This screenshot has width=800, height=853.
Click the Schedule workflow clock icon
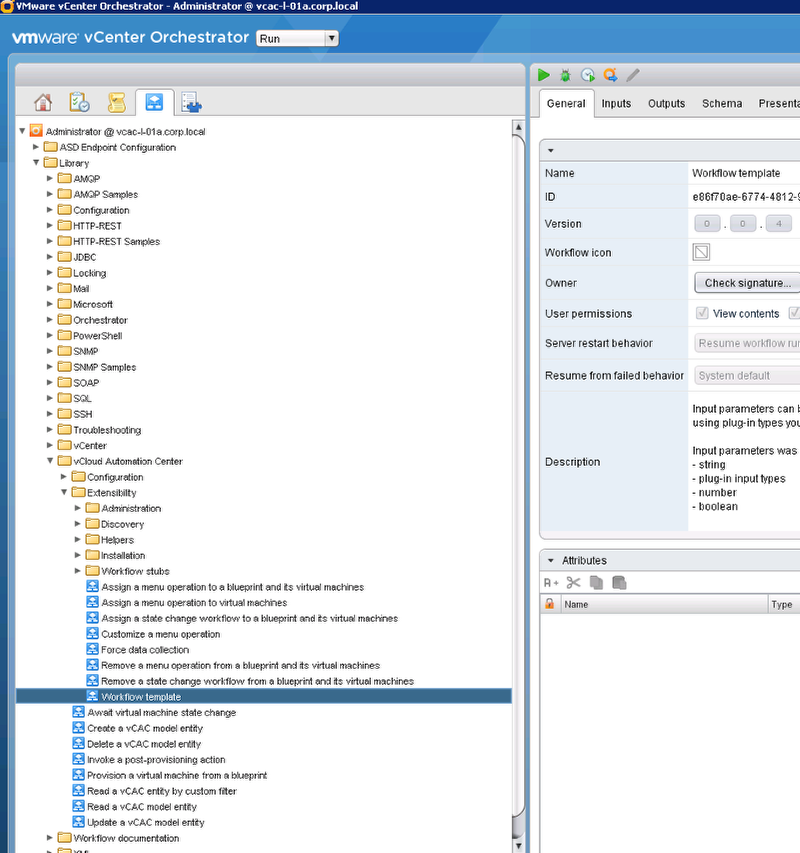point(588,75)
